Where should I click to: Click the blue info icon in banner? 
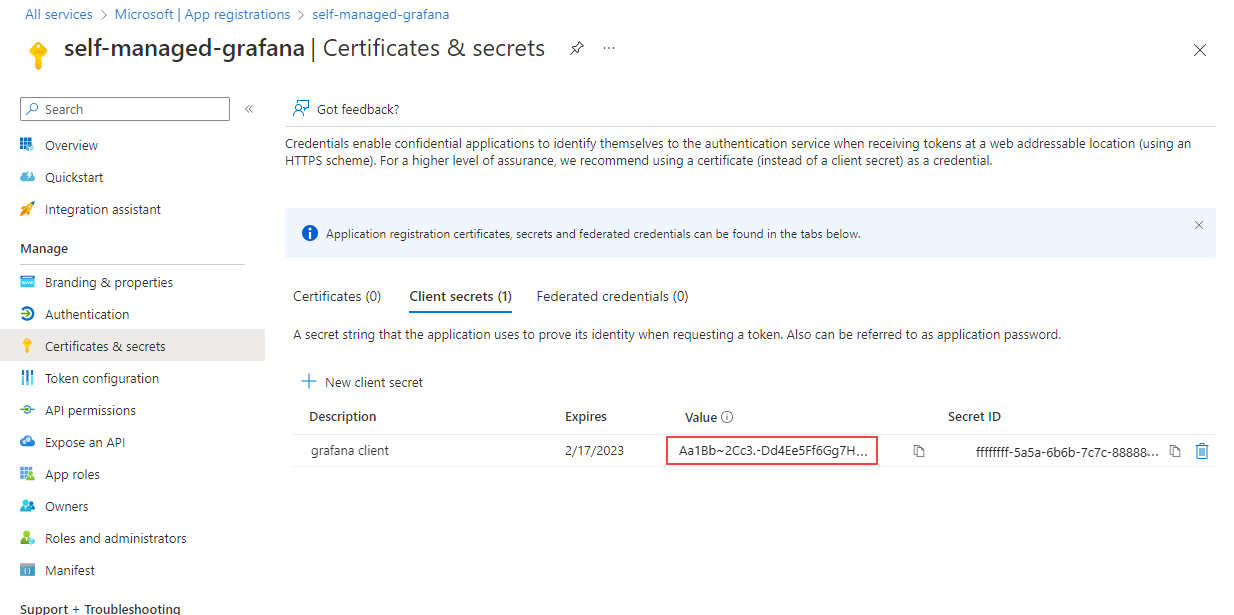(x=310, y=233)
